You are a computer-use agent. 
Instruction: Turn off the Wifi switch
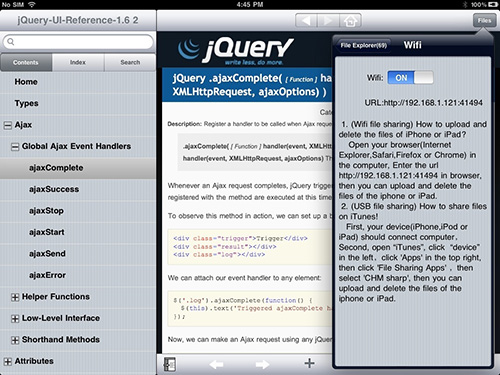point(410,78)
